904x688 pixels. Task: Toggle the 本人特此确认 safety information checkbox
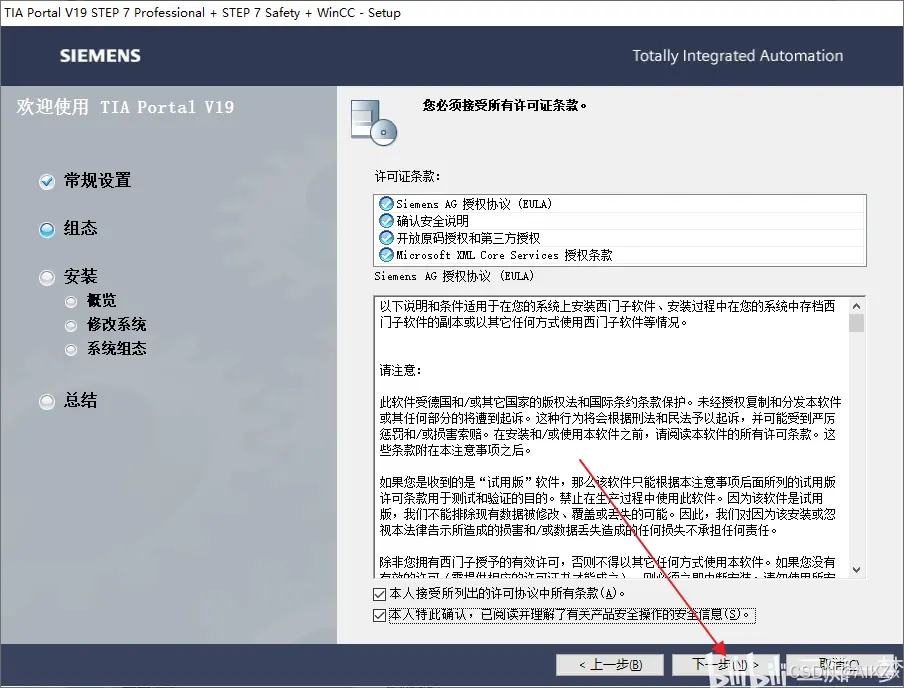[x=379, y=615]
